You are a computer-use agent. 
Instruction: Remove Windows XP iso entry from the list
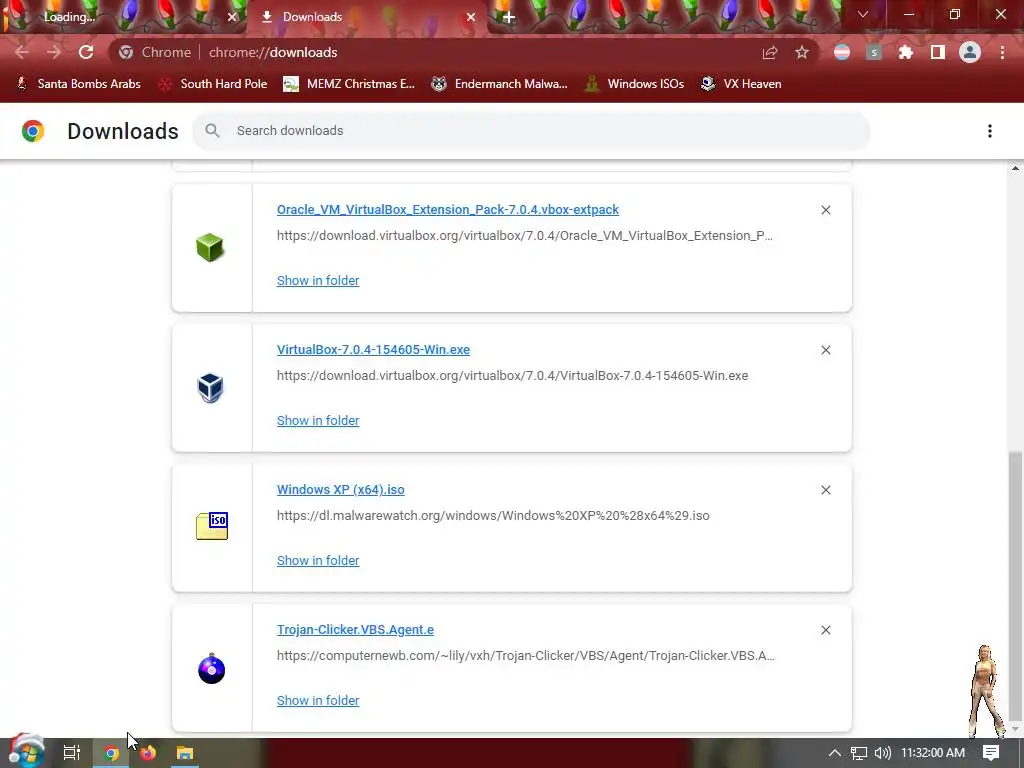point(825,490)
